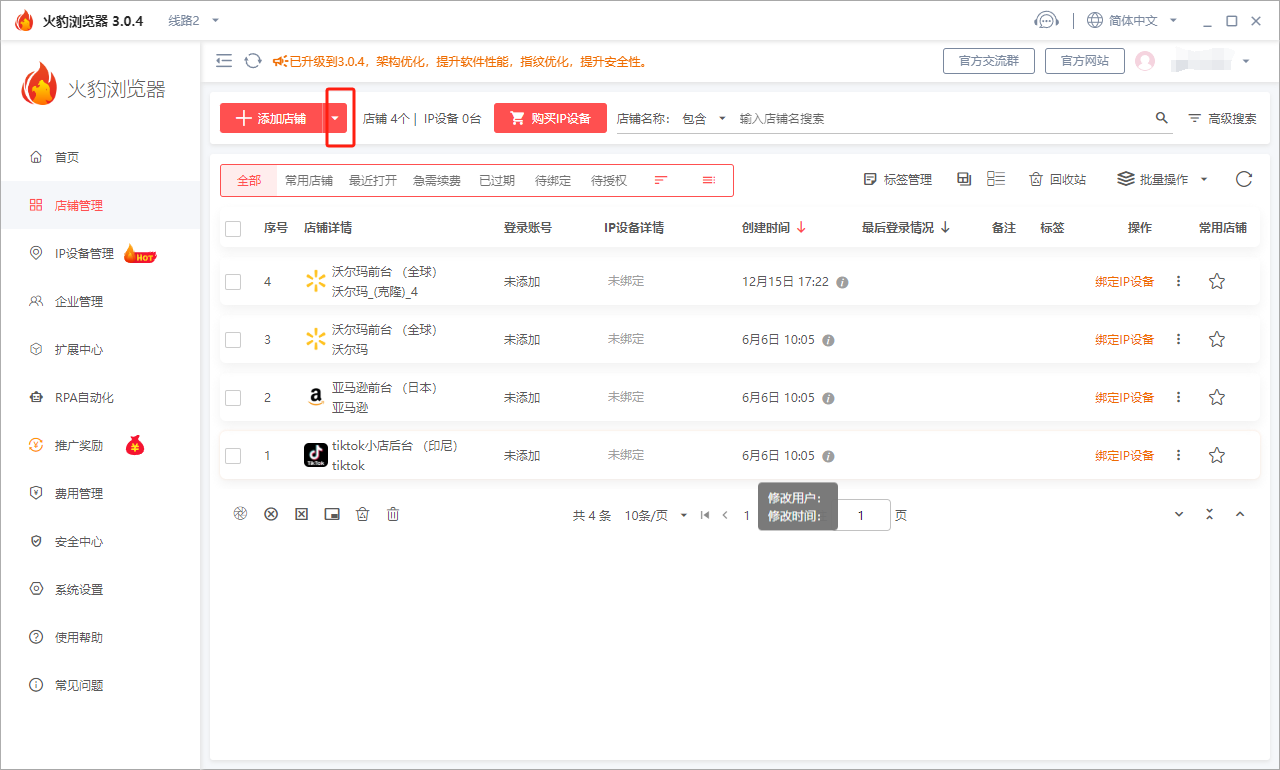Refresh the store list table
Image resolution: width=1280 pixels, height=770 pixels.
[x=1243, y=180]
